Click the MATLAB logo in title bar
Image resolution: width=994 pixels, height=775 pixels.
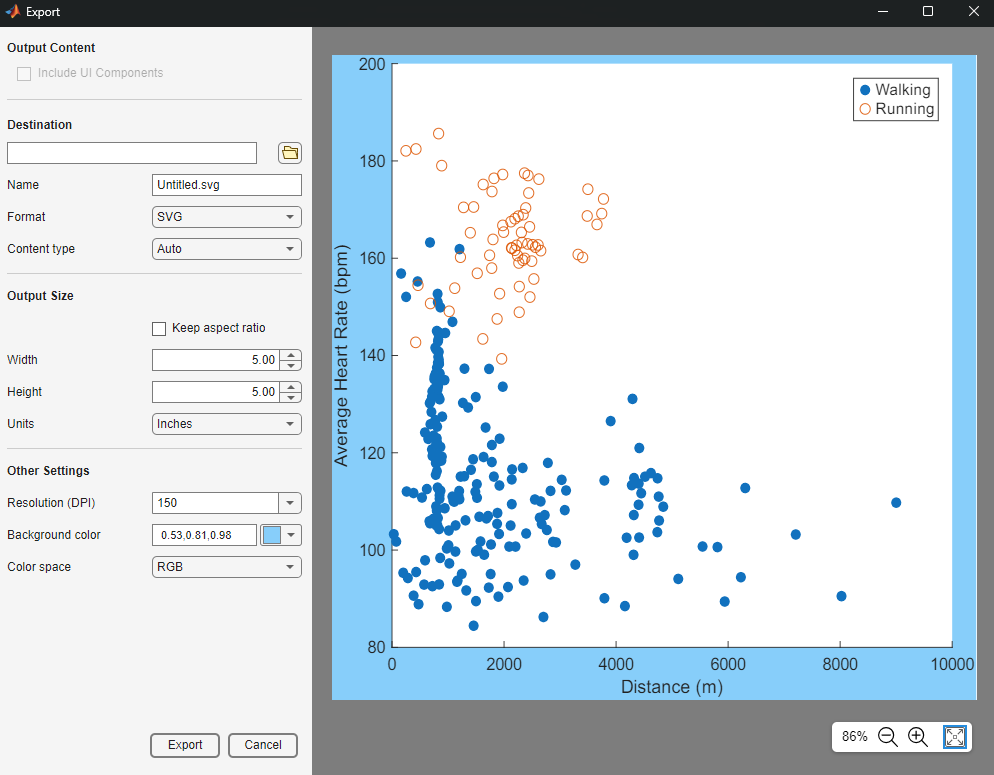pyautogui.click(x=13, y=12)
